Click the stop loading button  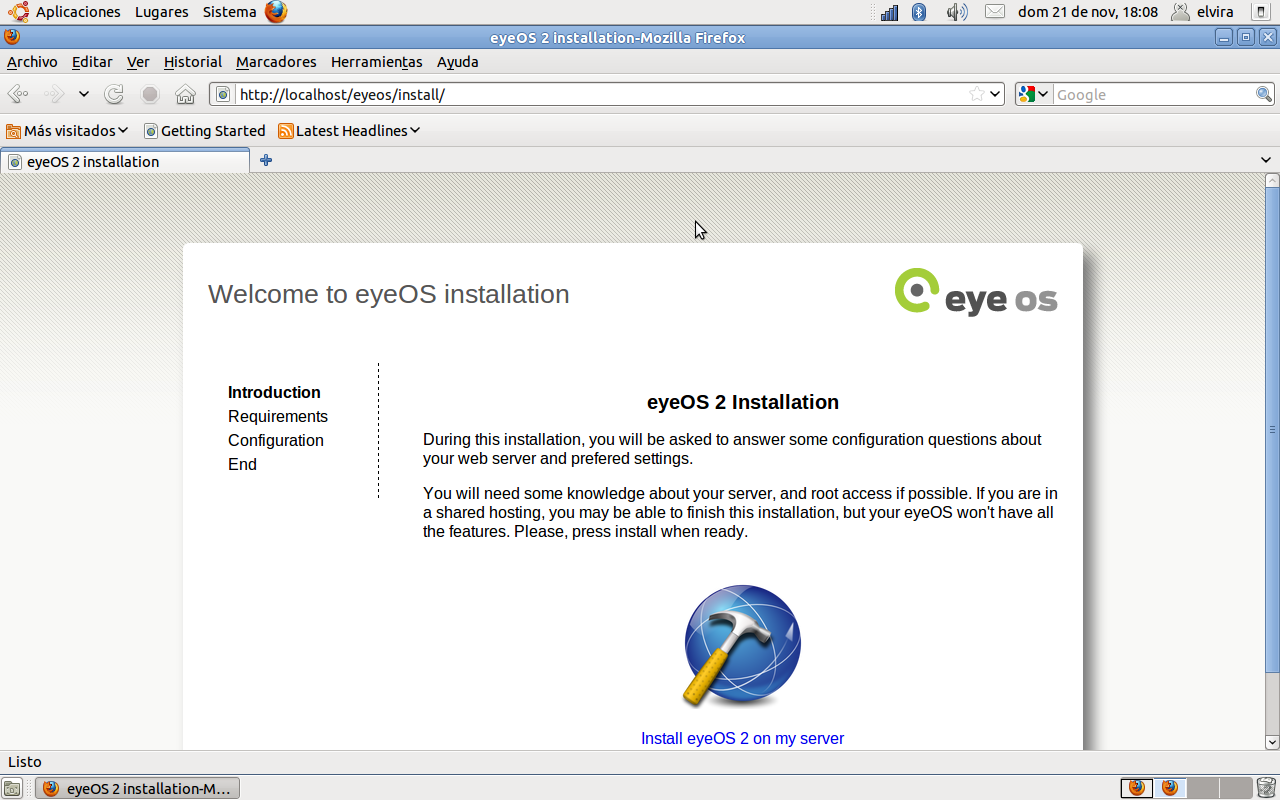150,94
